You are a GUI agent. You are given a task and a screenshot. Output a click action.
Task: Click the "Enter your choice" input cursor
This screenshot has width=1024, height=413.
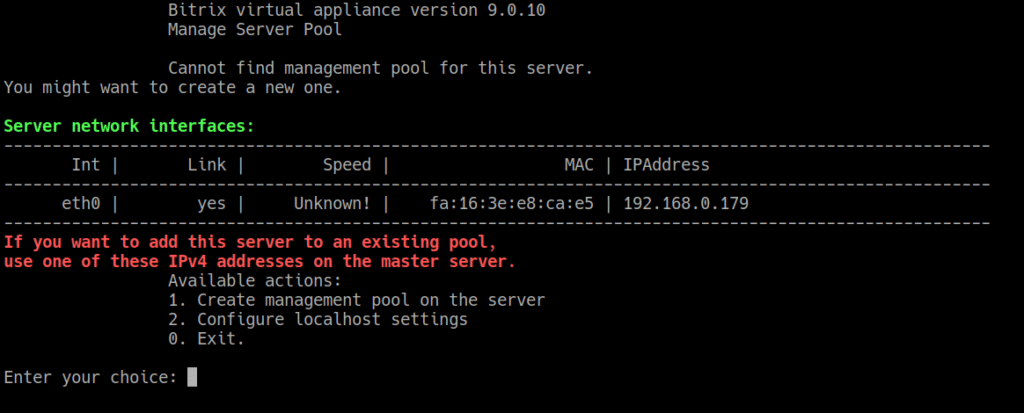(x=192, y=377)
